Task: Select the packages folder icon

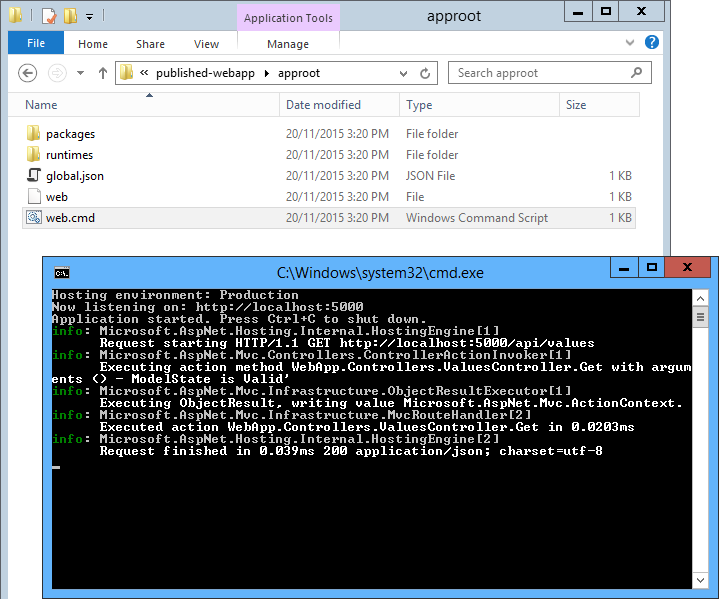Action: [33, 133]
